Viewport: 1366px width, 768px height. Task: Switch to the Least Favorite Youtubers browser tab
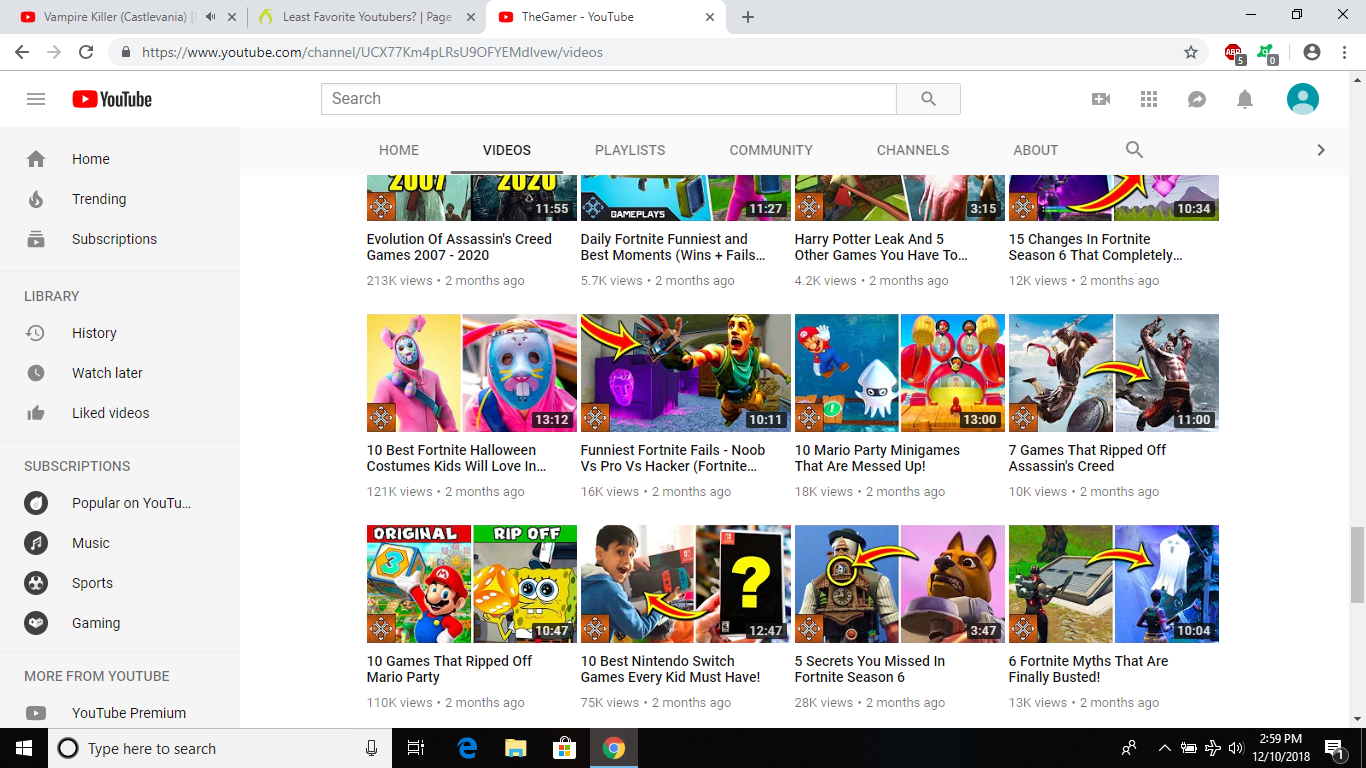pyautogui.click(x=367, y=17)
